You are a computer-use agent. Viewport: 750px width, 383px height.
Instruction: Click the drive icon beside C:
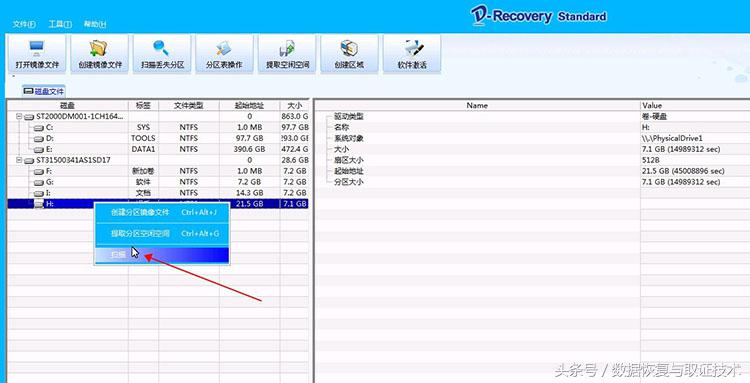click(39, 128)
